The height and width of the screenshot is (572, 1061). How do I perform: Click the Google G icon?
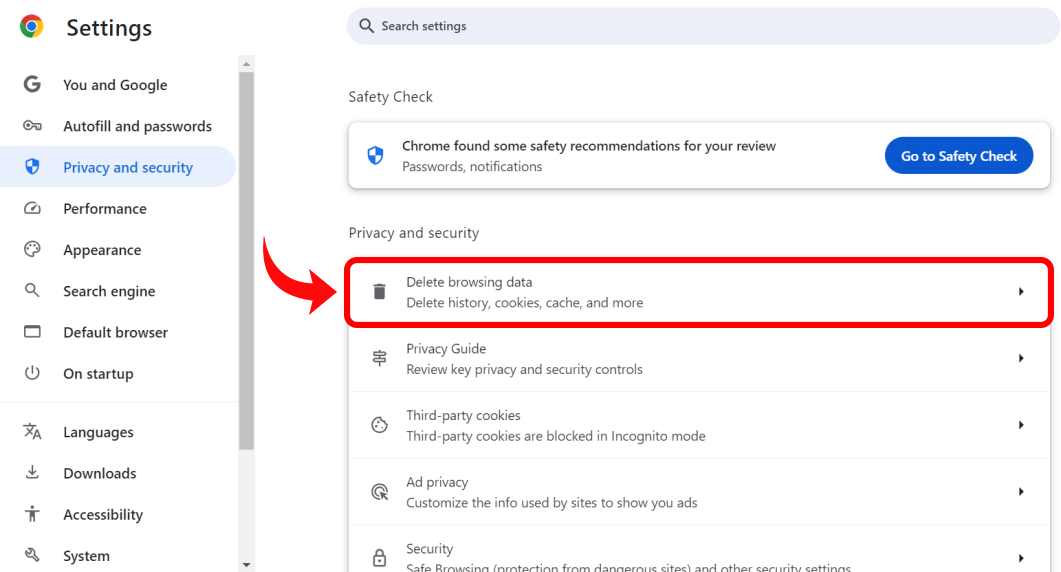pyautogui.click(x=32, y=84)
